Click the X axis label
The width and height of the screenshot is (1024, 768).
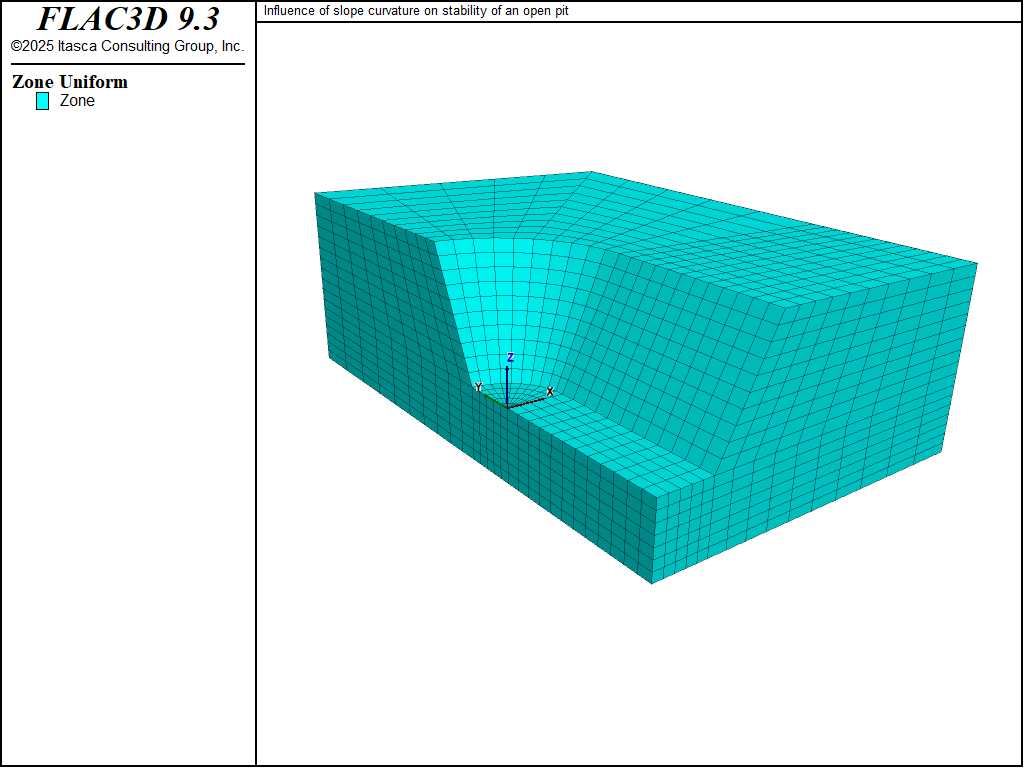(550, 392)
